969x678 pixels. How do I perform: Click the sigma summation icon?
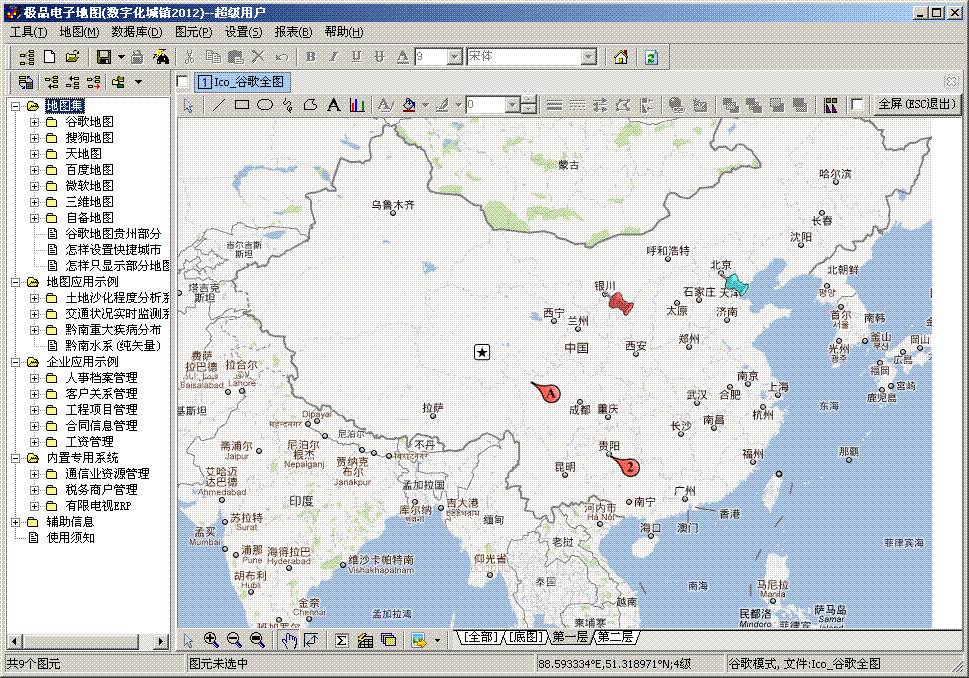coord(341,640)
